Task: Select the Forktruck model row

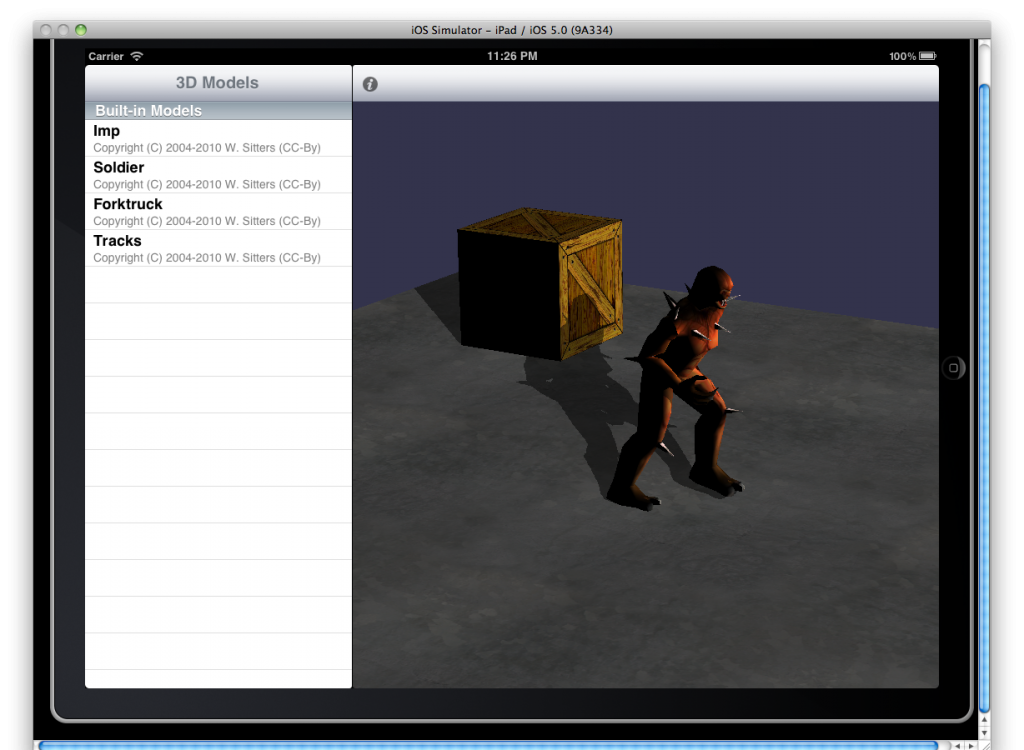Action: pyautogui.click(x=218, y=212)
